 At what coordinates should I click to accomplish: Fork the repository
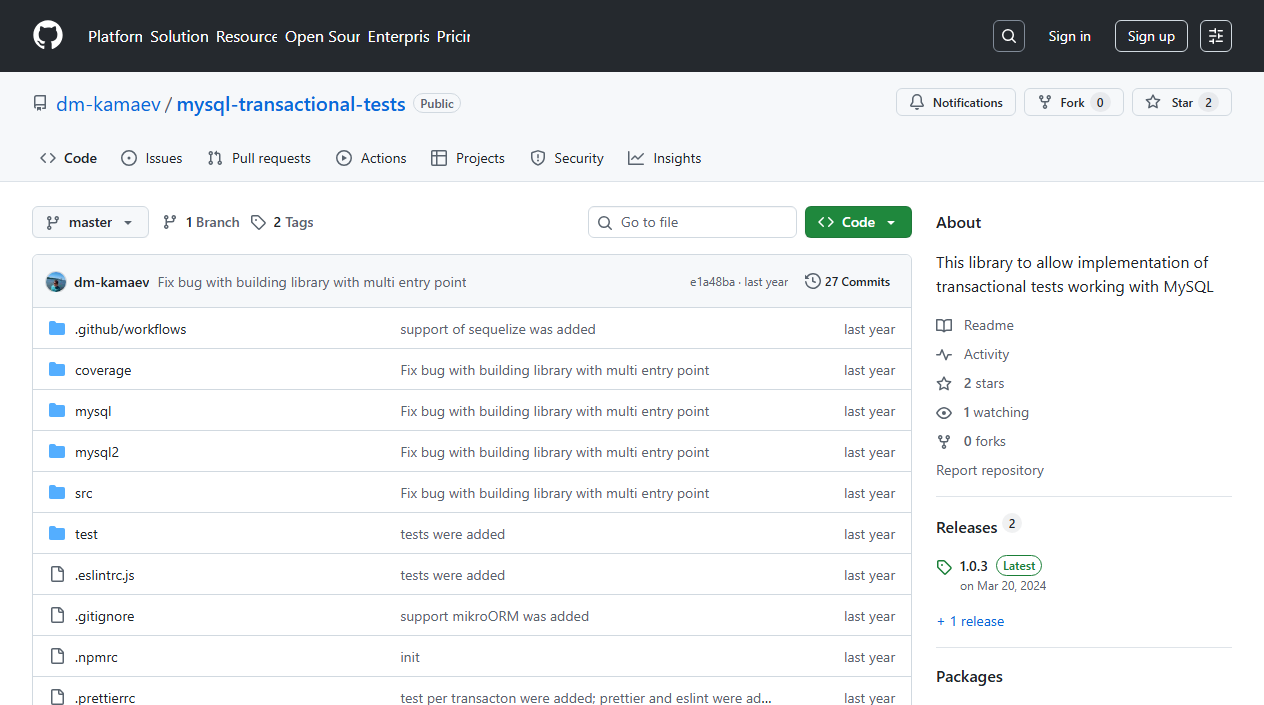pyautogui.click(x=1073, y=102)
